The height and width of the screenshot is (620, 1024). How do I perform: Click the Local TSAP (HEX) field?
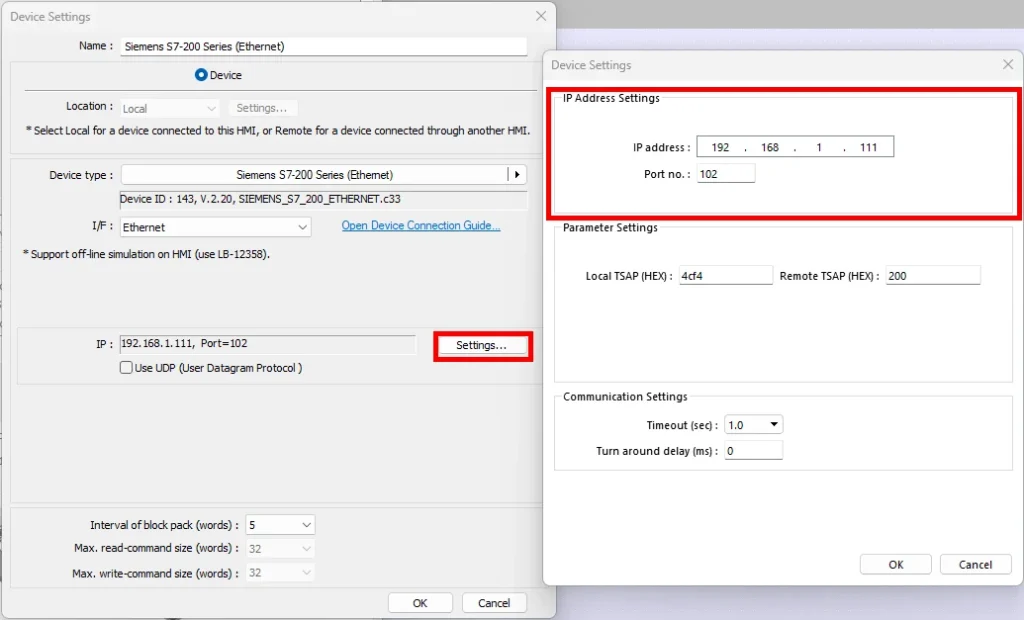(725, 276)
